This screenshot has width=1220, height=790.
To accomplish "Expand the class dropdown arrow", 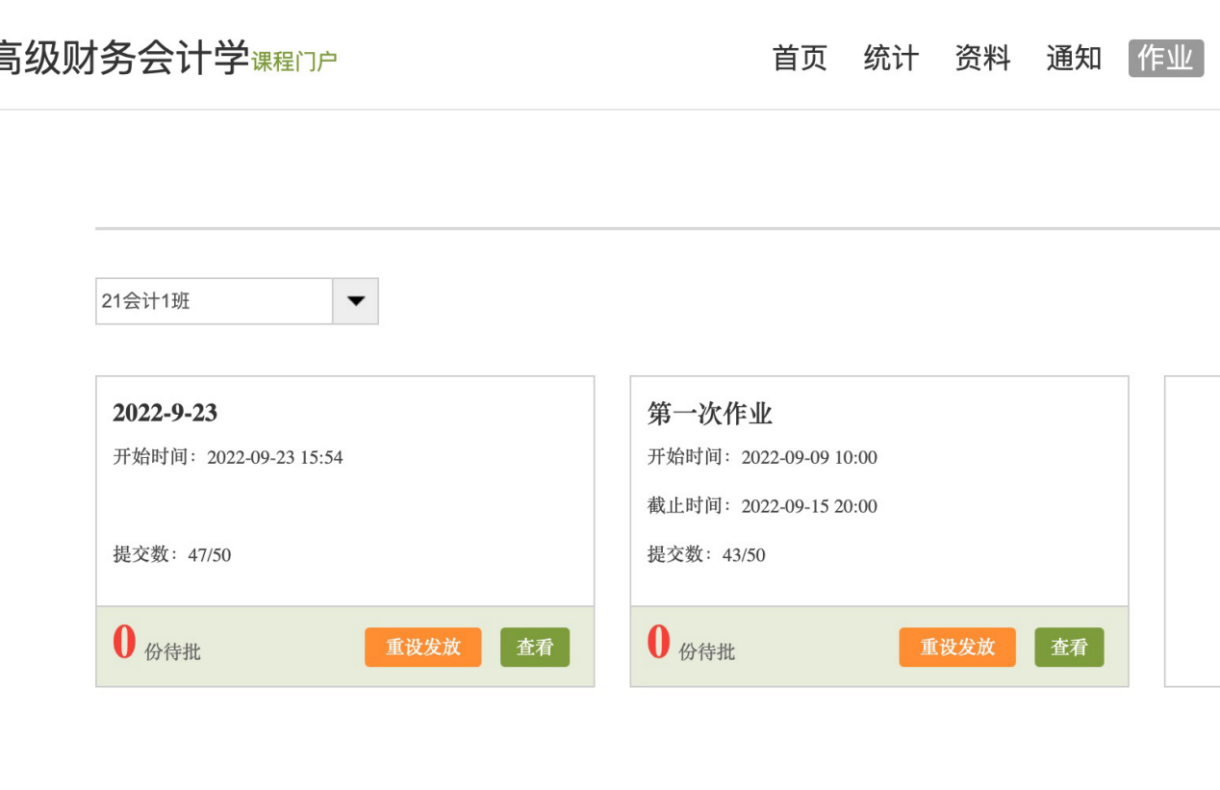I will (x=355, y=301).
